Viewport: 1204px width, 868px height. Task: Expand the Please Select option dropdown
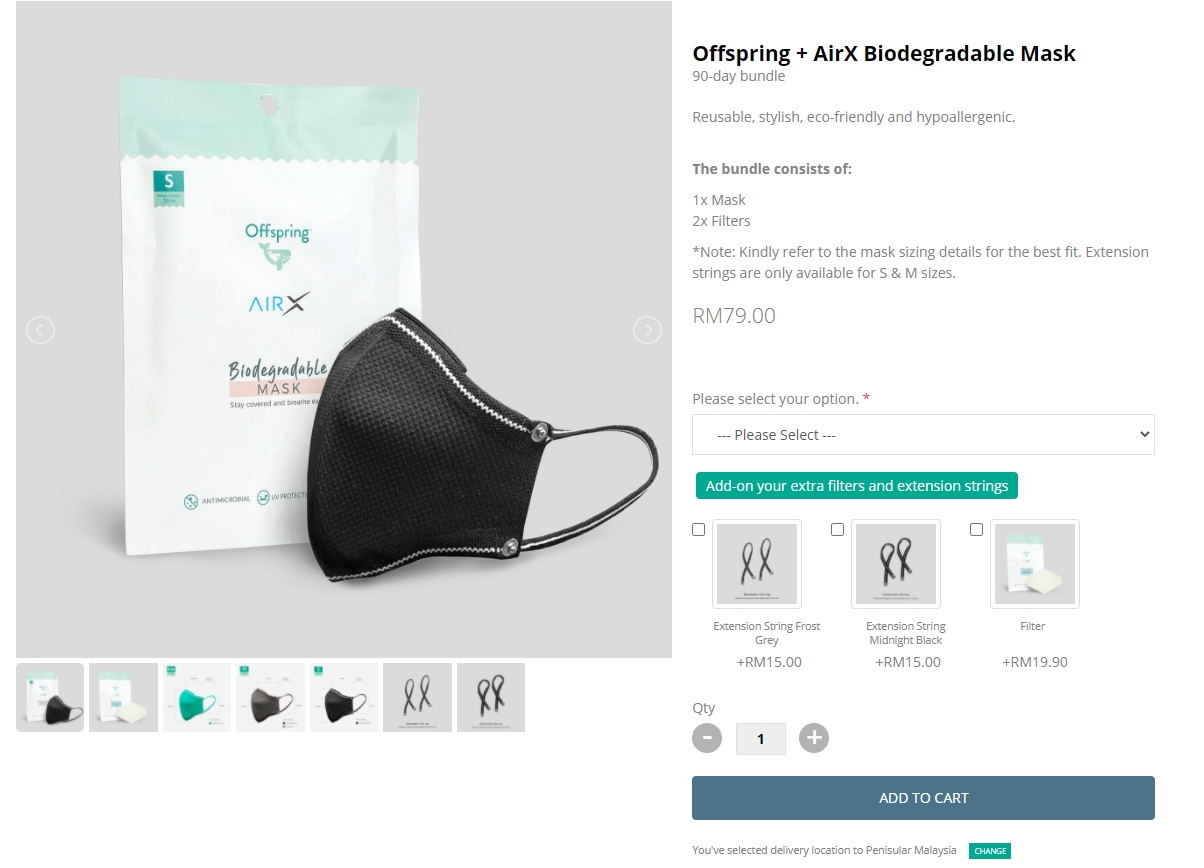tap(923, 435)
